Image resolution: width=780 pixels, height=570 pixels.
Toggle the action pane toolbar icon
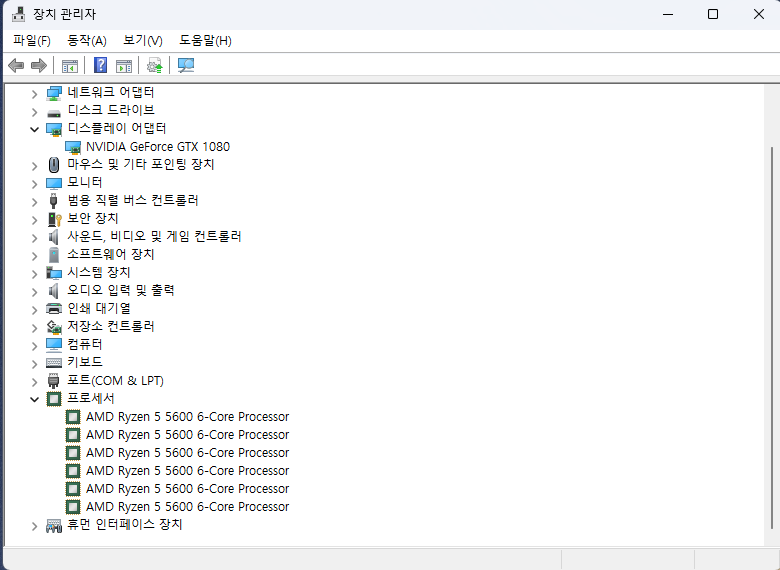[x=124, y=66]
